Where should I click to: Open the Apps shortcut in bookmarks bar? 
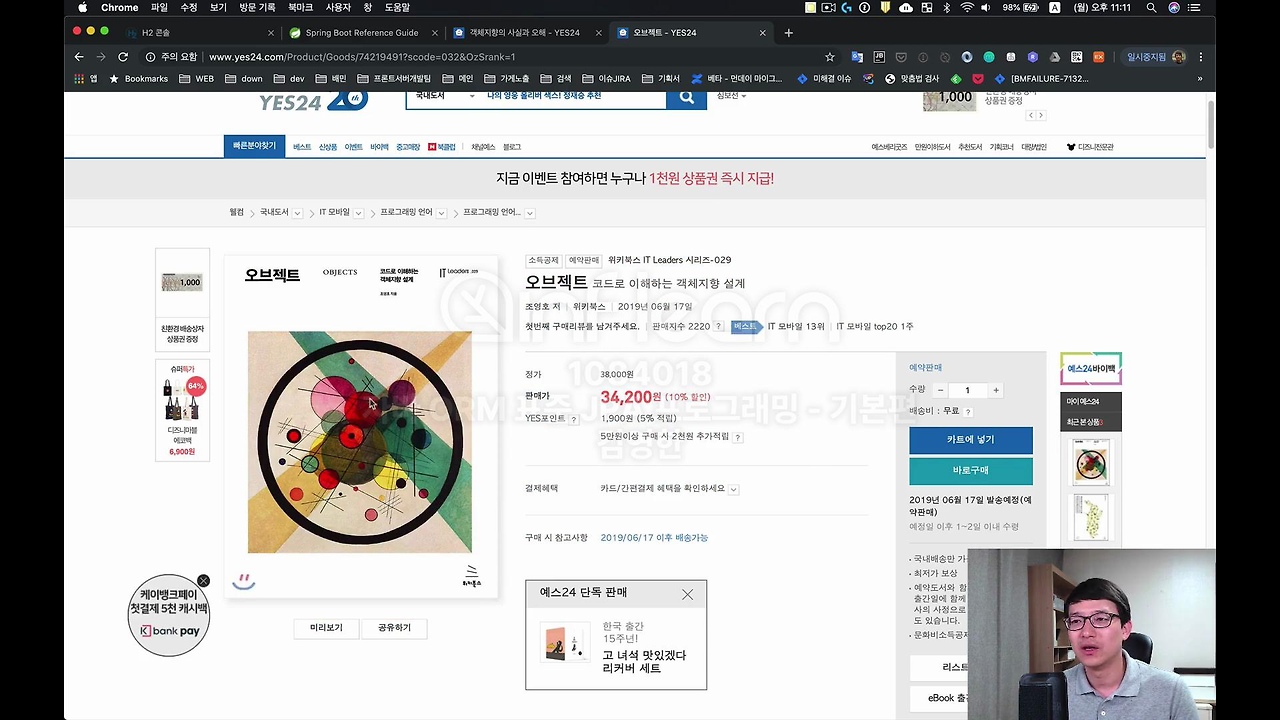pyautogui.click(x=86, y=78)
